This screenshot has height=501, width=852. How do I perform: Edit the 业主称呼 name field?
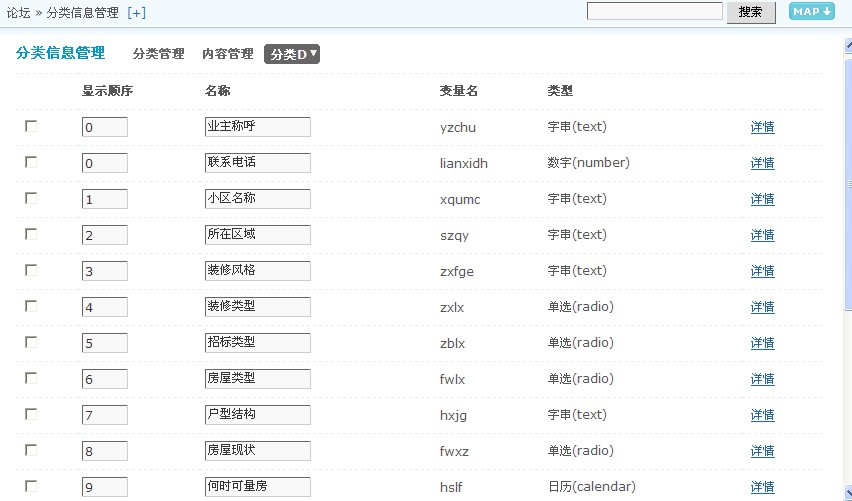click(258, 127)
